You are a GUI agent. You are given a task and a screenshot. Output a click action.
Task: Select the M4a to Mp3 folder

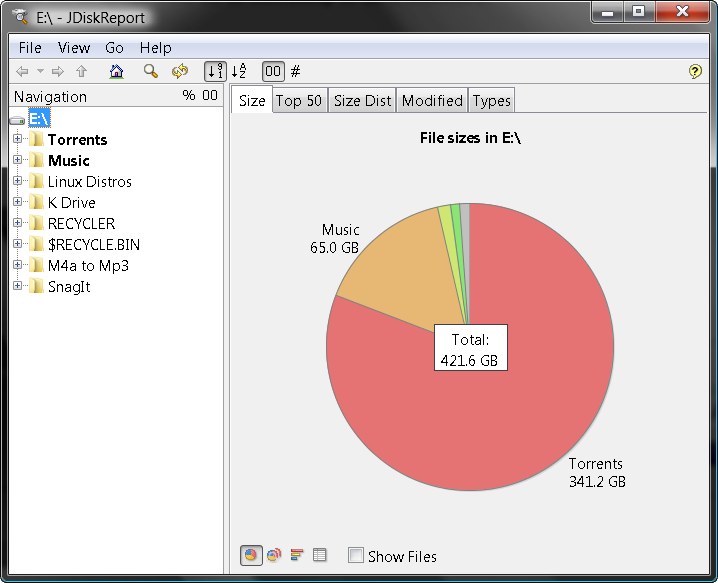tap(88, 266)
